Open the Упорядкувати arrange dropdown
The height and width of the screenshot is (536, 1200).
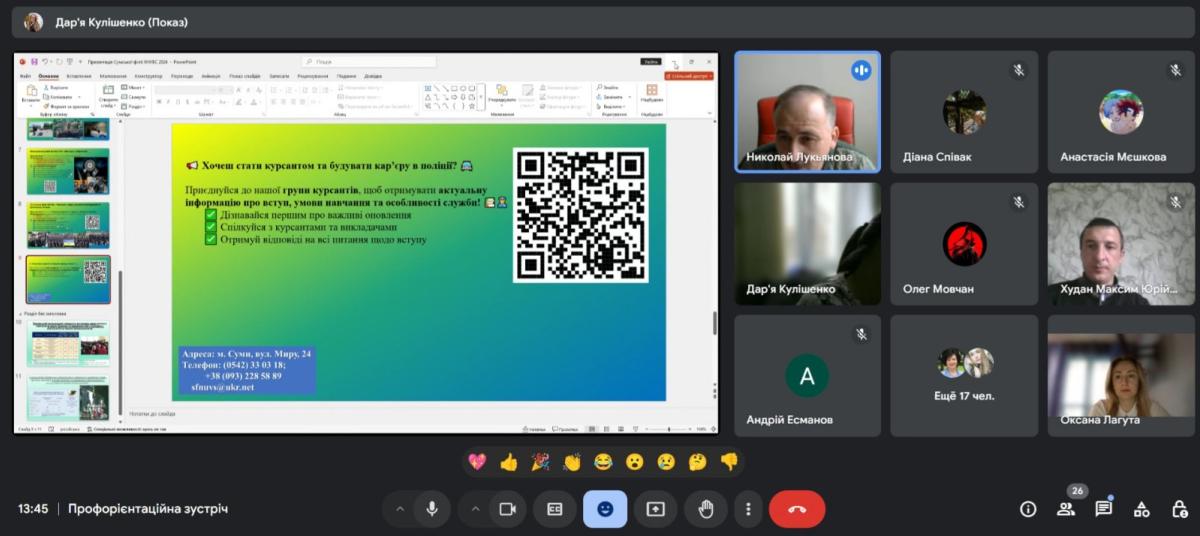[x=502, y=96]
